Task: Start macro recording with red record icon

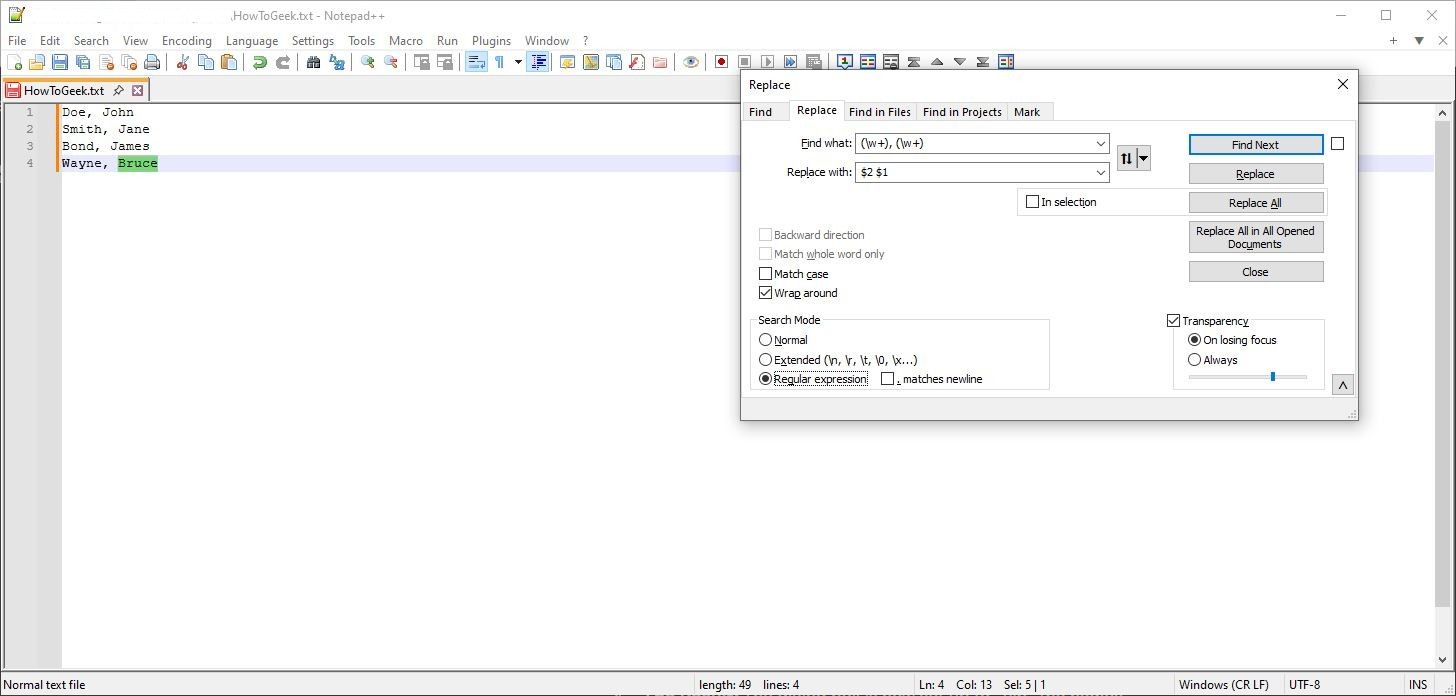Action: tap(721, 62)
